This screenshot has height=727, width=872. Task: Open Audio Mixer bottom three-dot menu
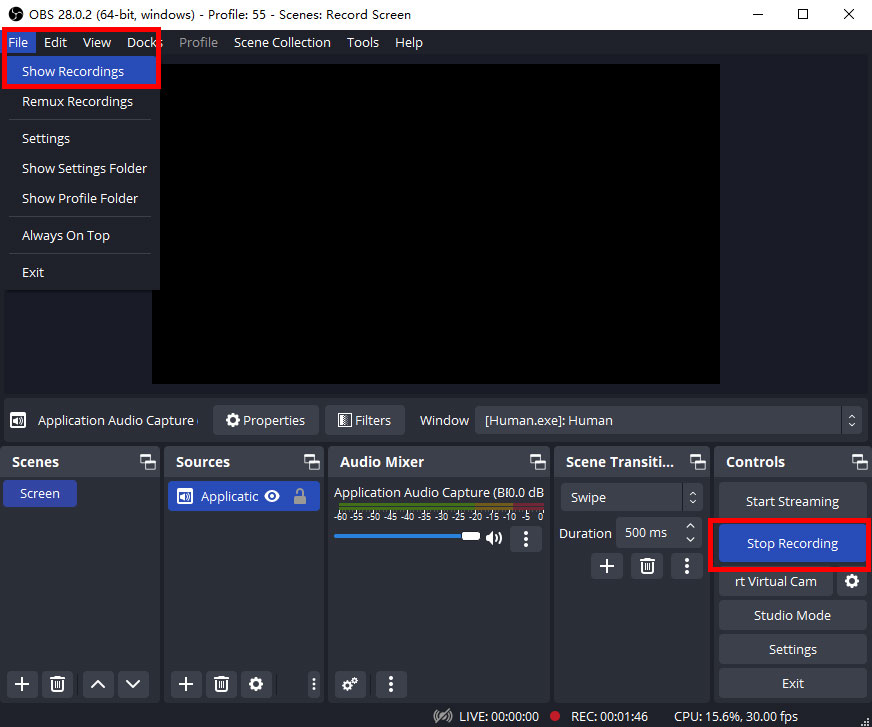click(391, 684)
